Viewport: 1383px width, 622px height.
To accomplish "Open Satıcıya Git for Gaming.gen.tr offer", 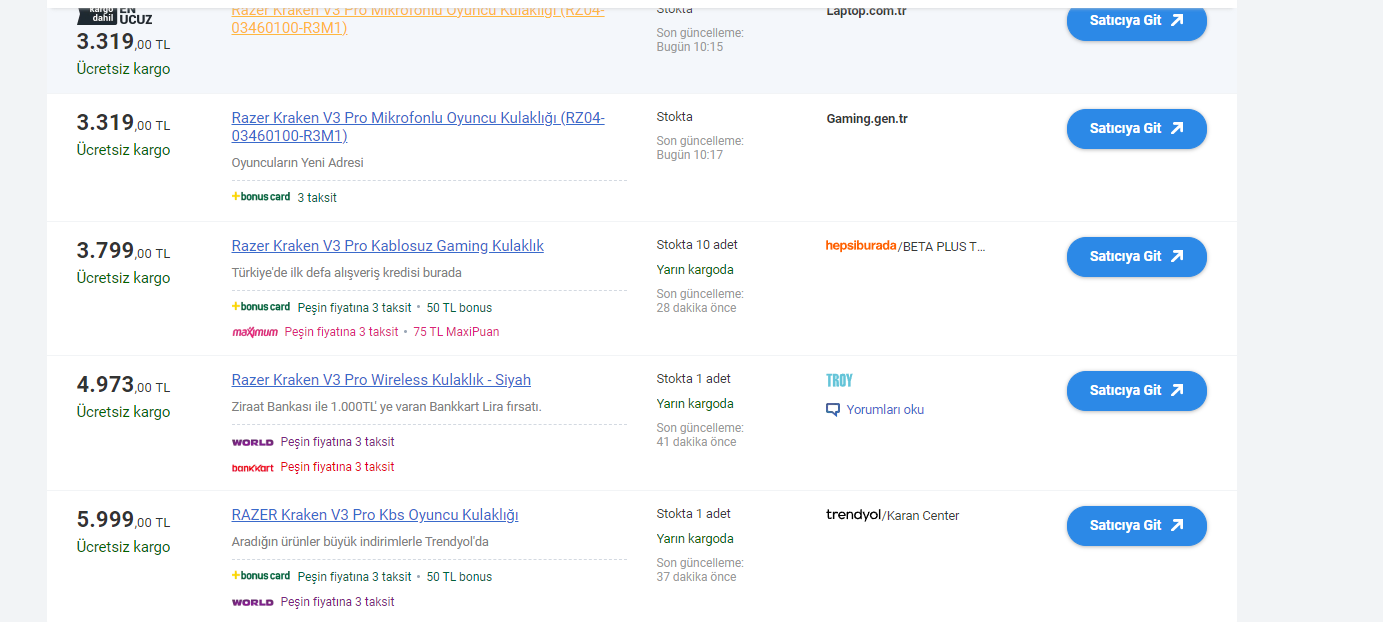I will (x=1136, y=128).
